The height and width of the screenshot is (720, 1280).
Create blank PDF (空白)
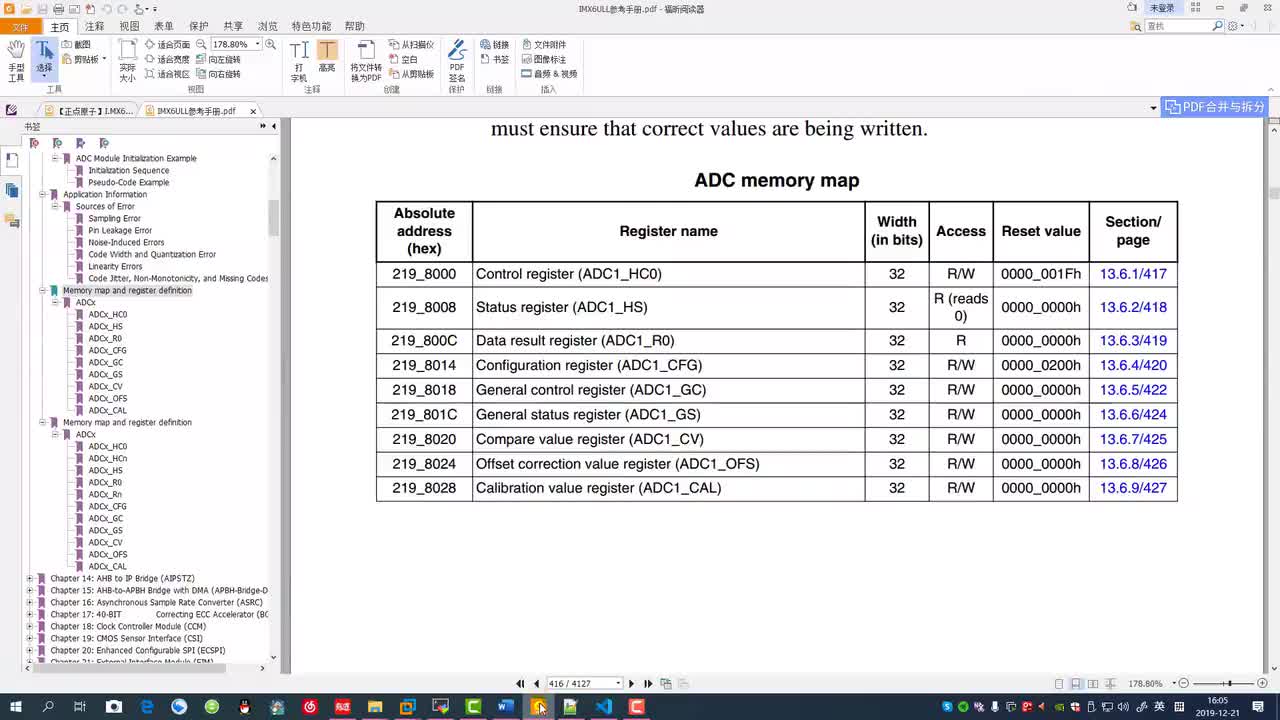coord(404,59)
